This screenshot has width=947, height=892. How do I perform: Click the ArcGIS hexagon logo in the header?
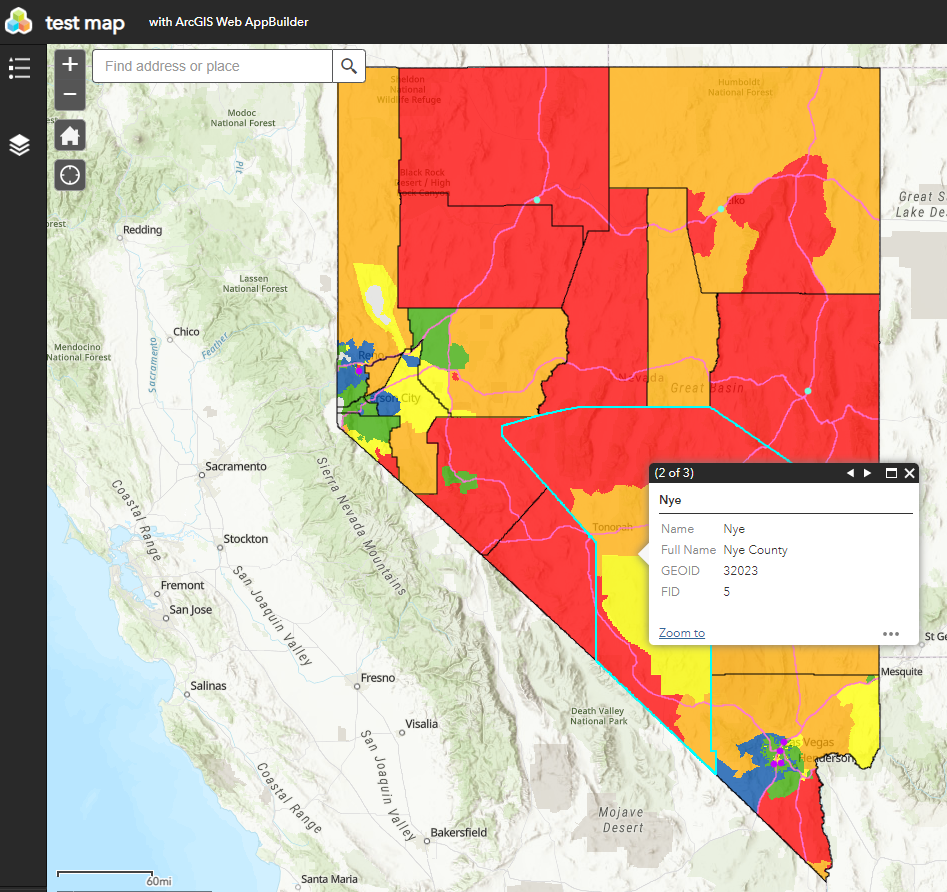(18, 20)
